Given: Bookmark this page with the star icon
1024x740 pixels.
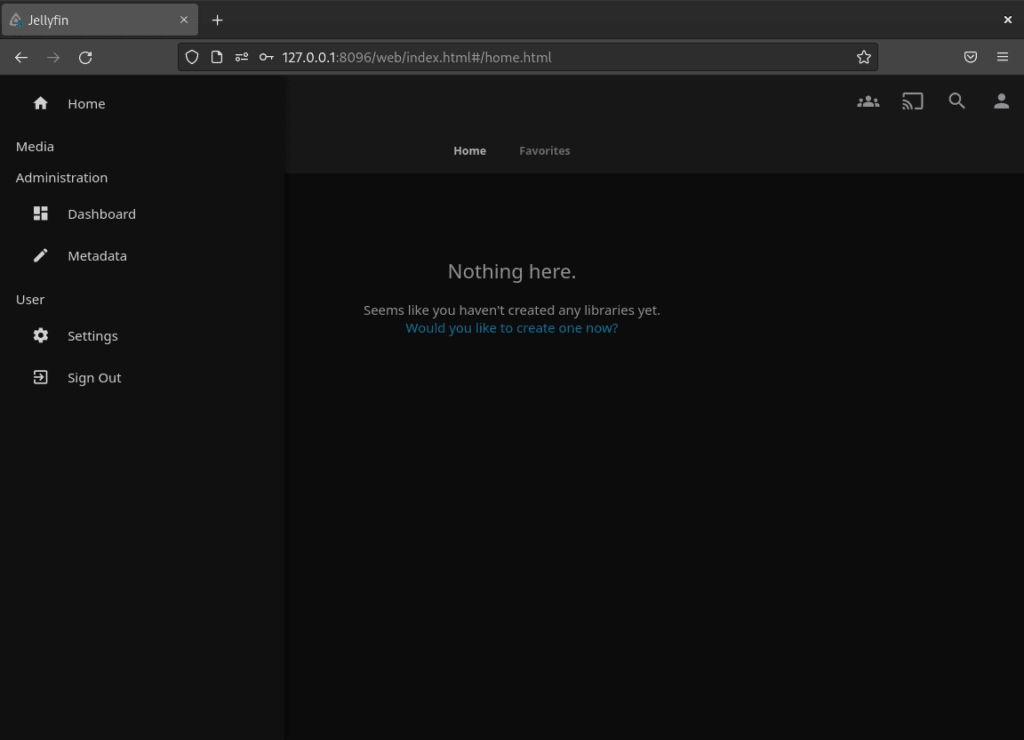Looking at the screenshot, I should 863,57.
